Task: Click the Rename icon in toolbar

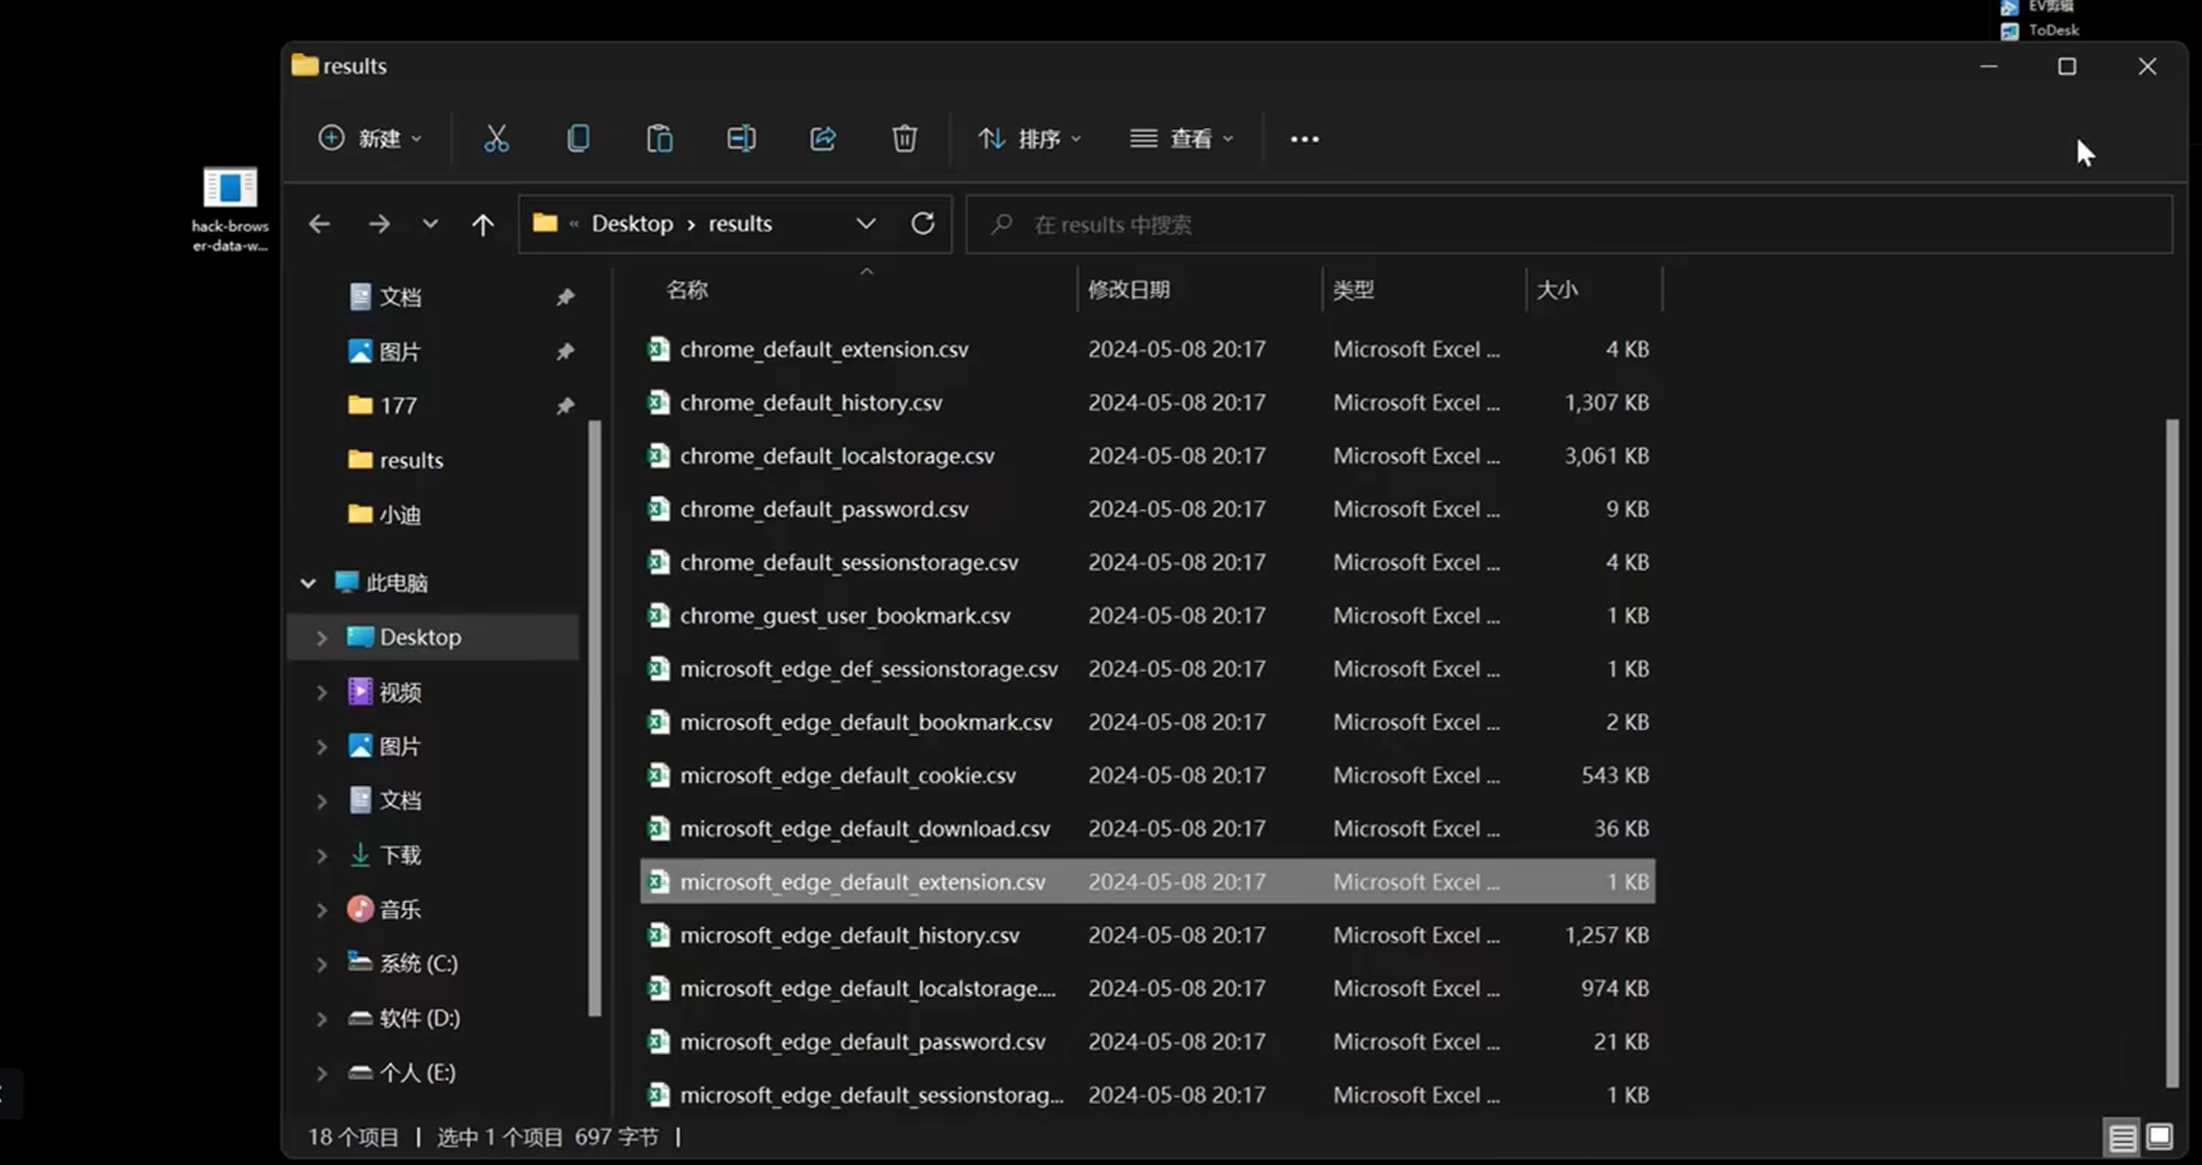Action: 741,138
